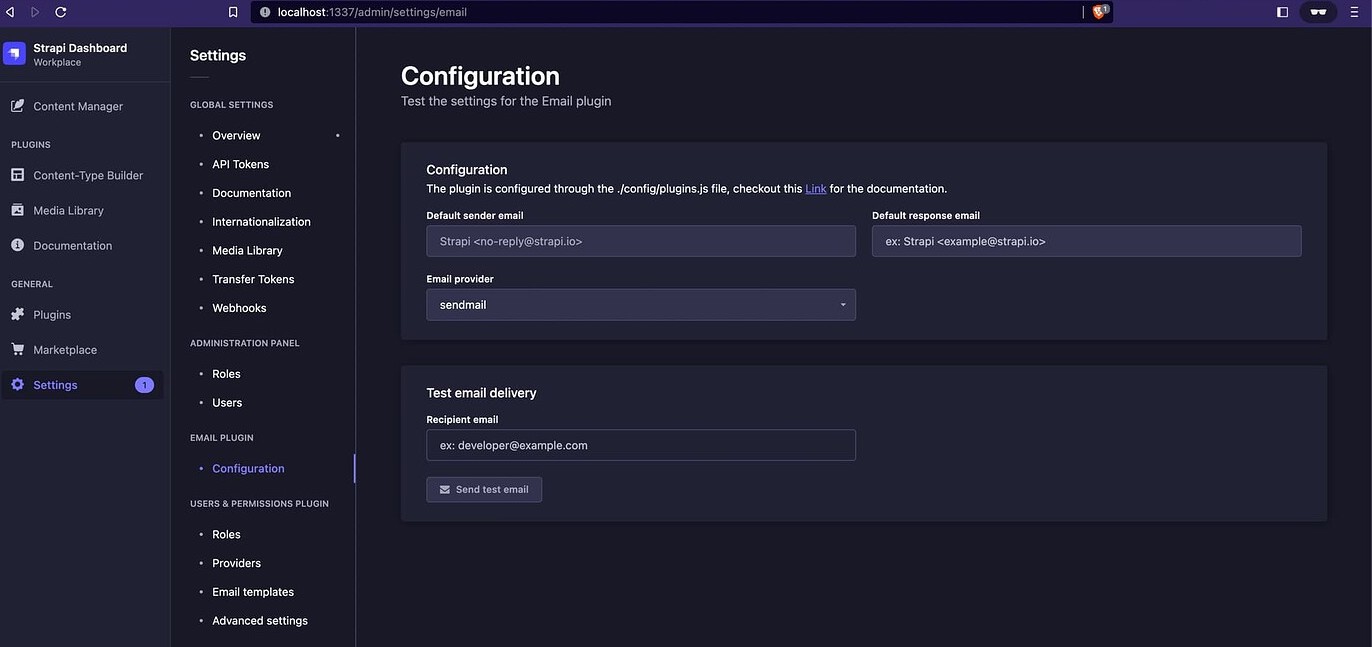
Task: Reload the page using the refresh icon
Action: (x=60, y=12)
